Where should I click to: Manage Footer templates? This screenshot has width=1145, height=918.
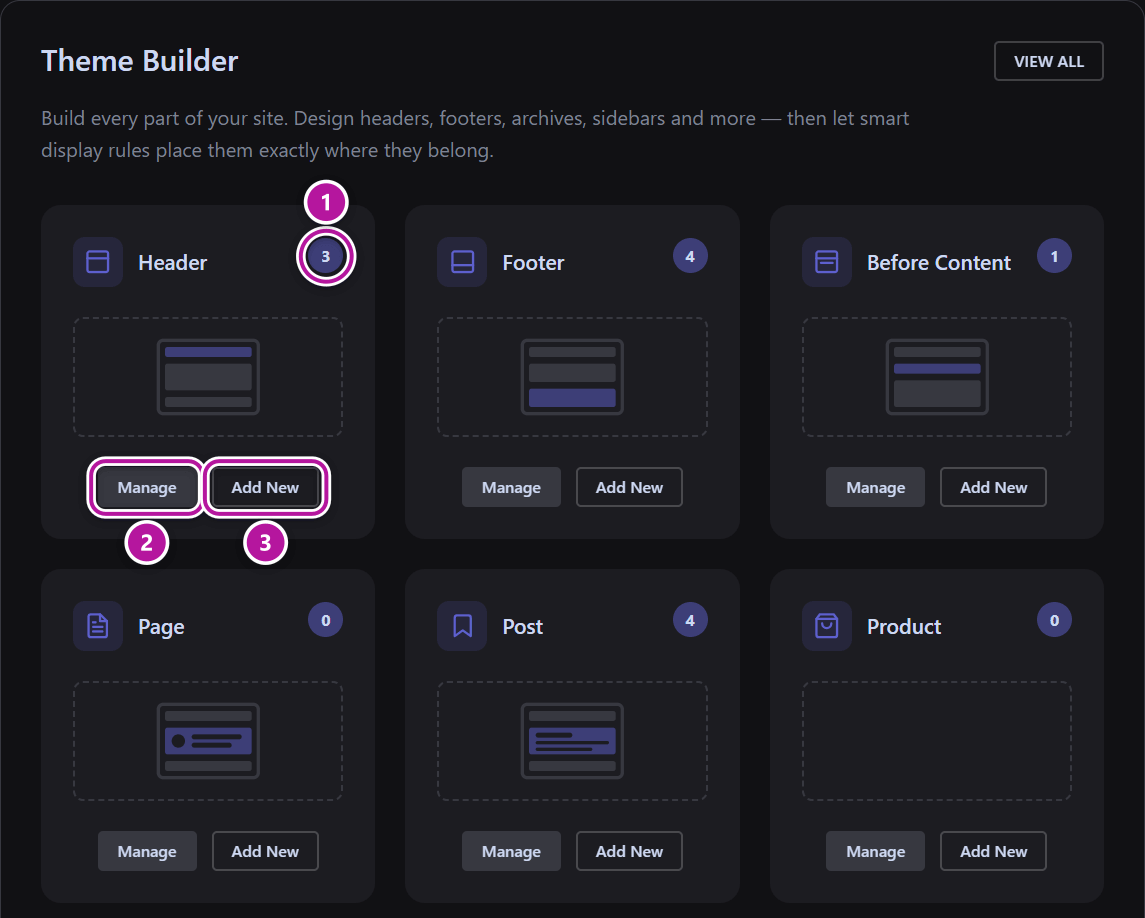pyautogui.click(x=511, y=487)
